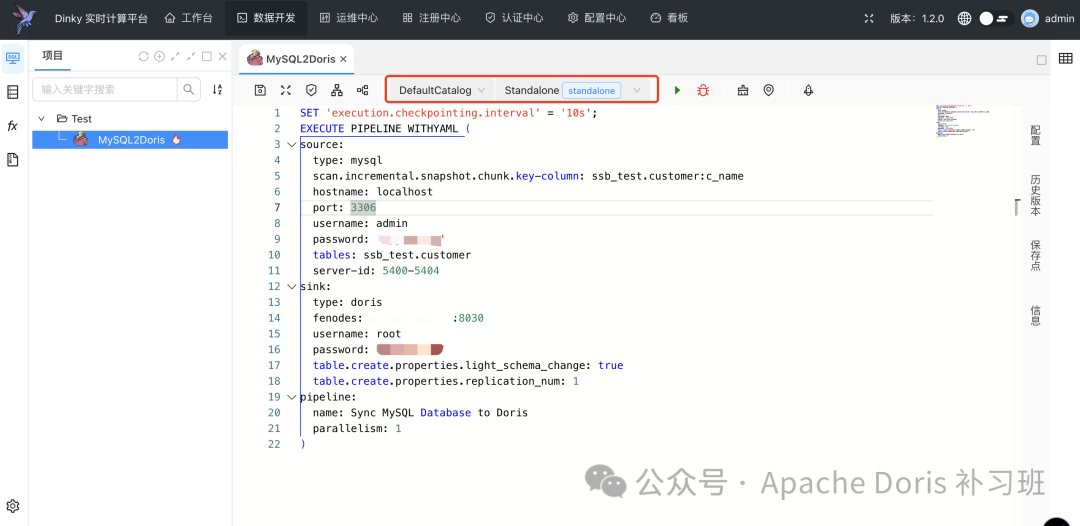
Task: Select the SQL project sidebar icon
Action: click(12, 58)
